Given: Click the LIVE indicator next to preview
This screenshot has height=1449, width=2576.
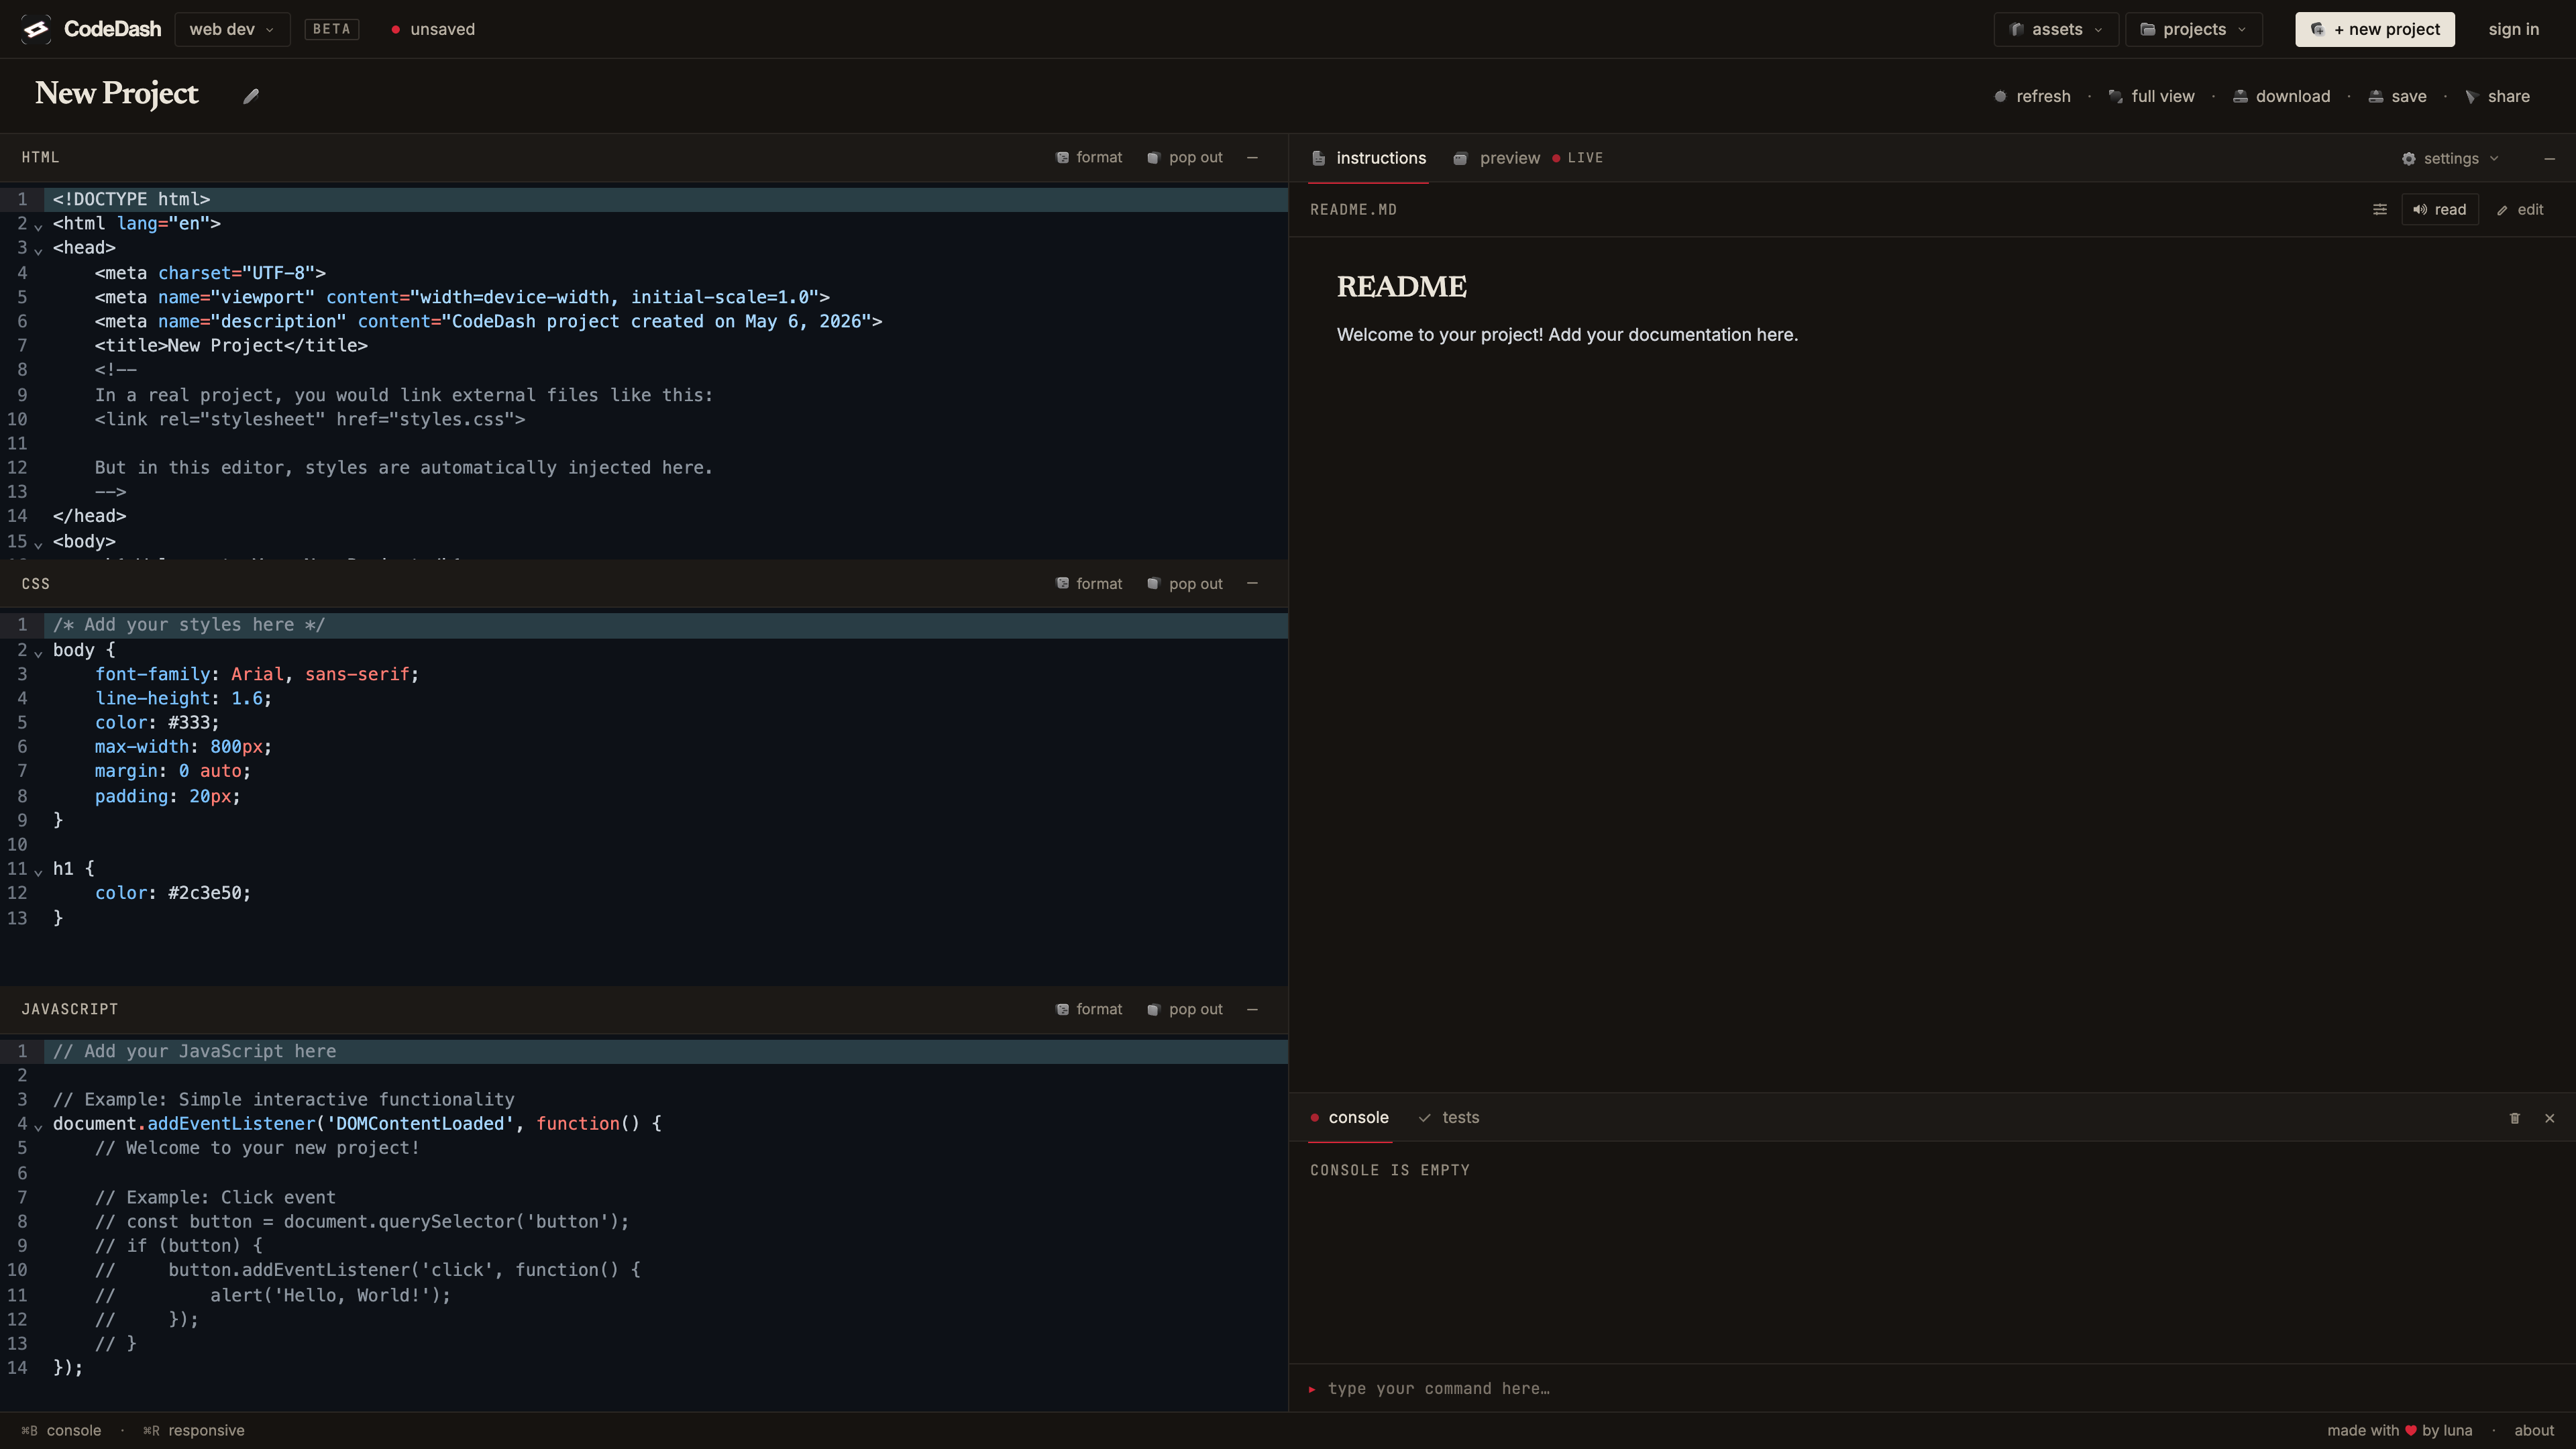Looking at the screenshot, I should [x=1577, y=158].
